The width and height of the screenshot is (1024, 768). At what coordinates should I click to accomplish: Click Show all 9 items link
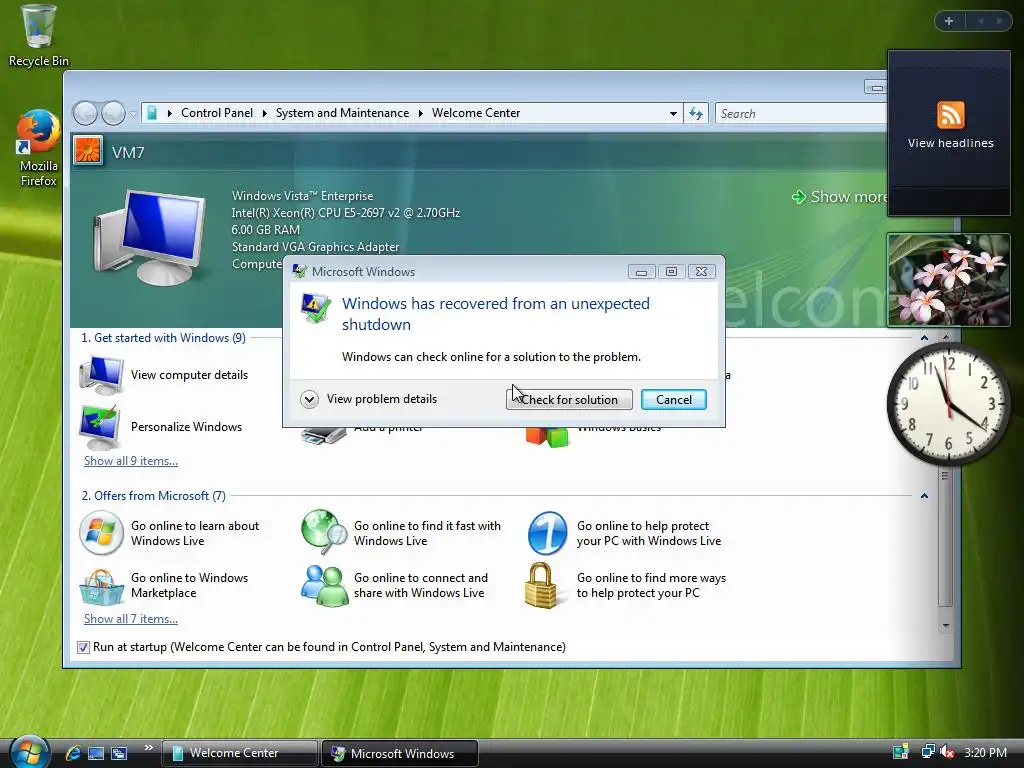(x=131, y=461)
